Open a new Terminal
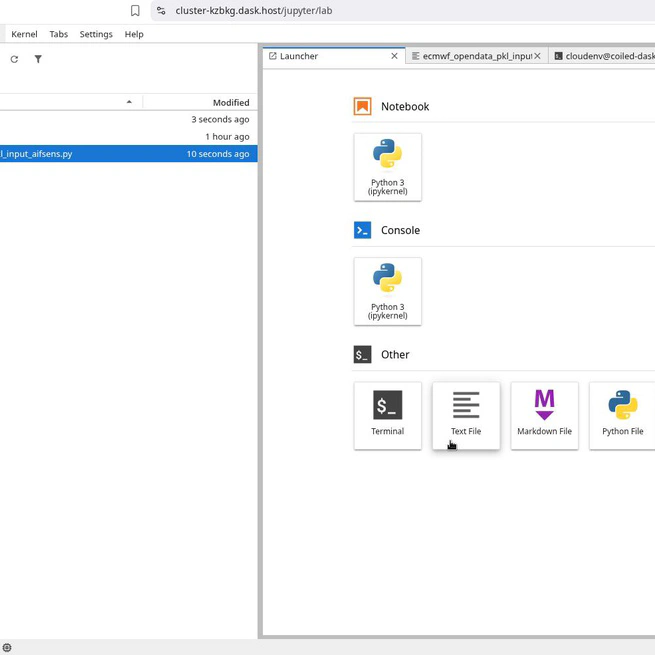This screenshot has width=655, height=655. (x=387, y=415)
